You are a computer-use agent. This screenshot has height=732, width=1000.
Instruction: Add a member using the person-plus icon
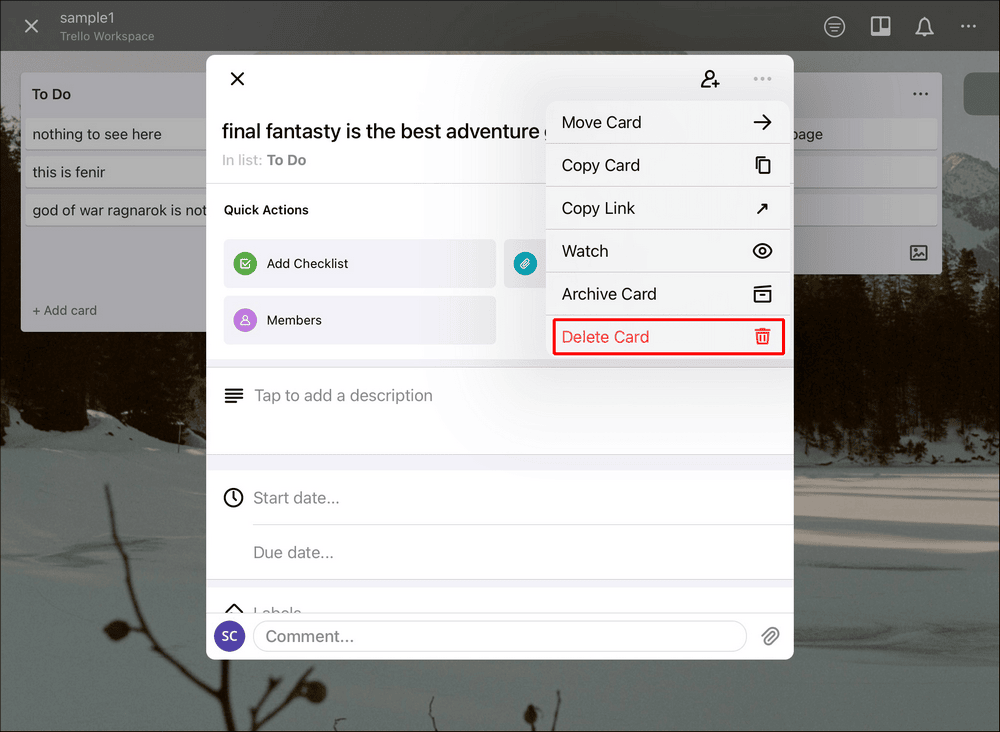[x=710, y=78]
